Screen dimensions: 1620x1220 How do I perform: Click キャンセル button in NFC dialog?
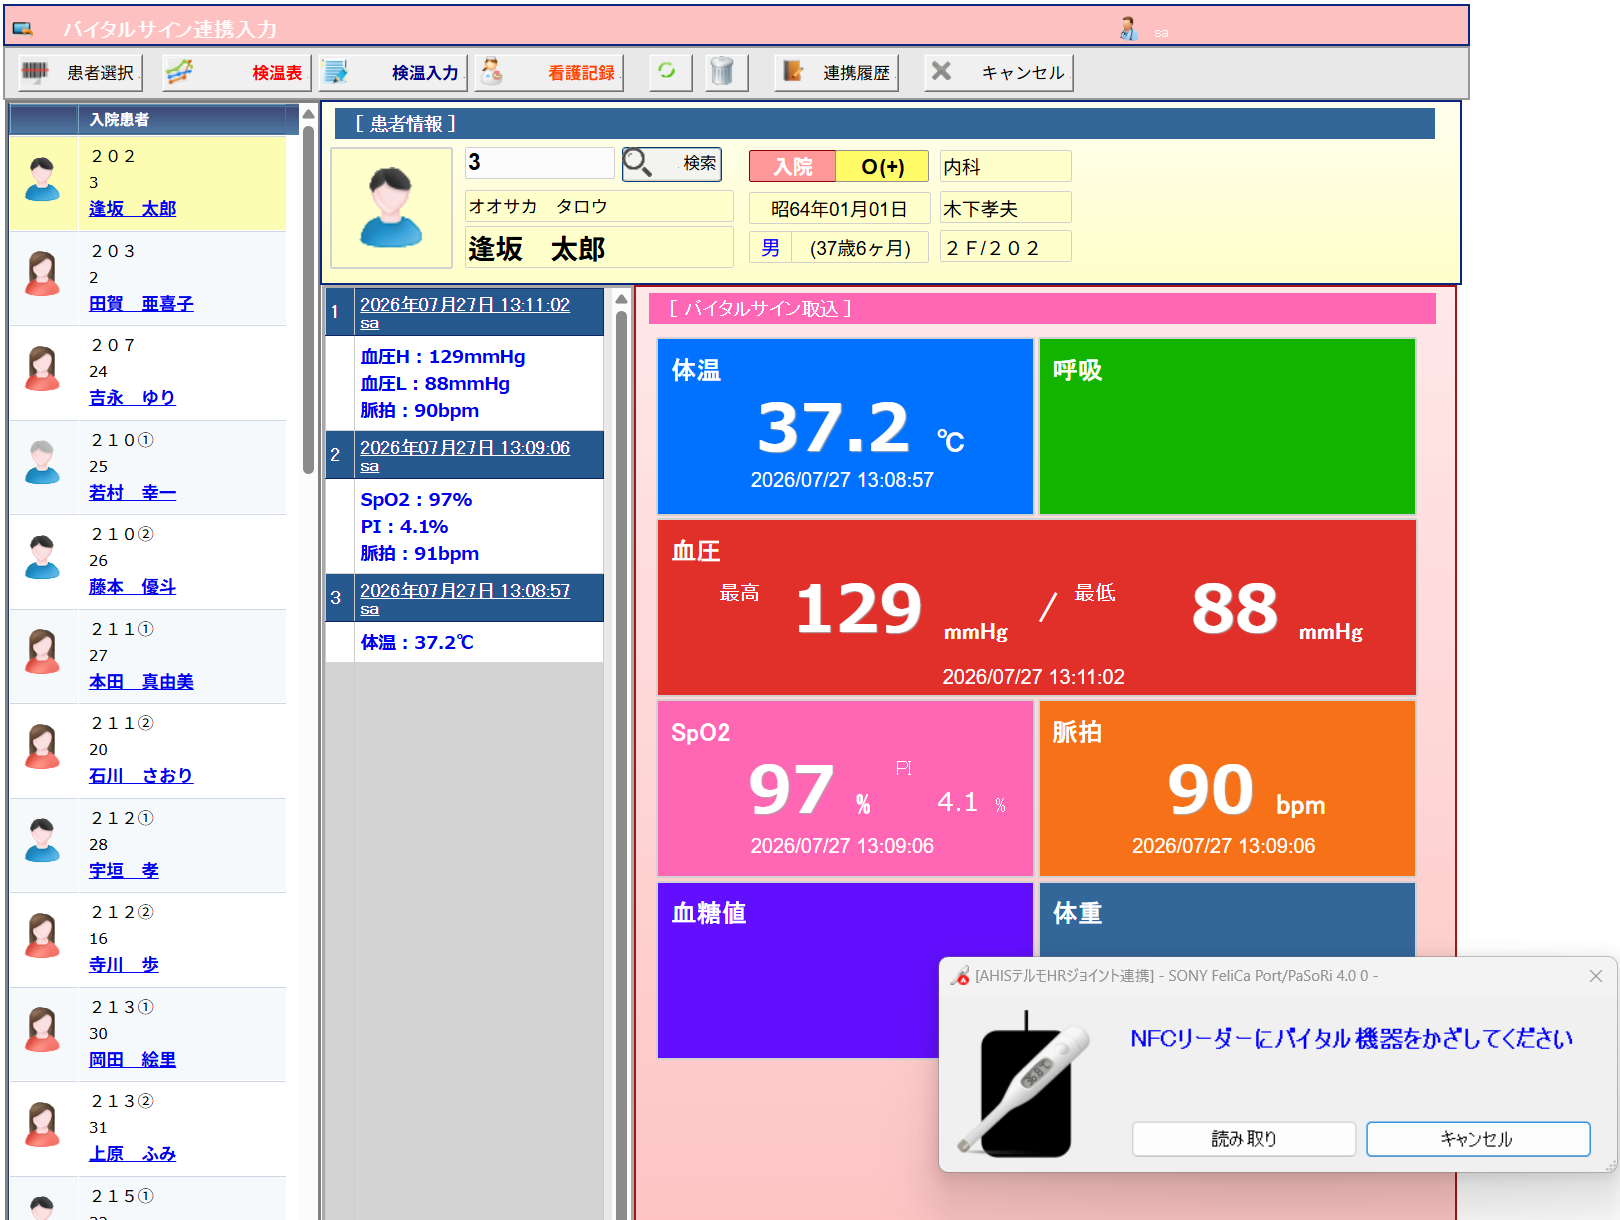(x=1478, y=1139)
